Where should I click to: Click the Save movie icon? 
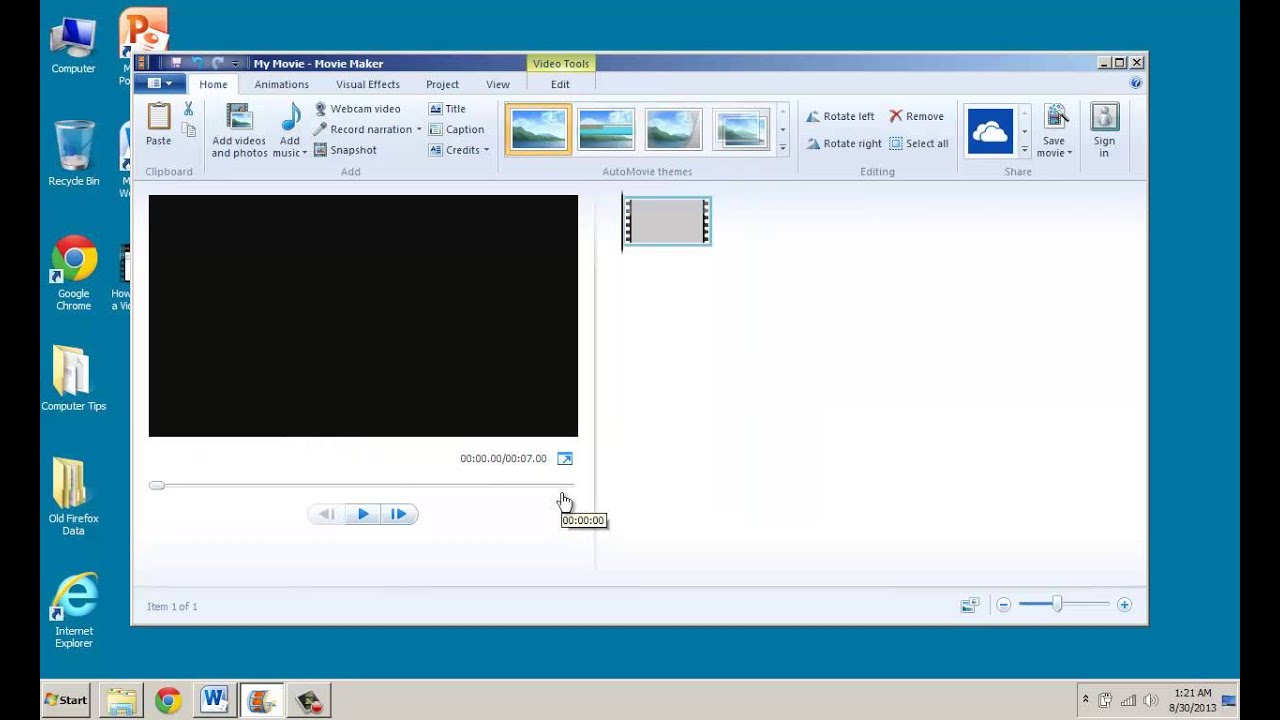click(1056, 117)
